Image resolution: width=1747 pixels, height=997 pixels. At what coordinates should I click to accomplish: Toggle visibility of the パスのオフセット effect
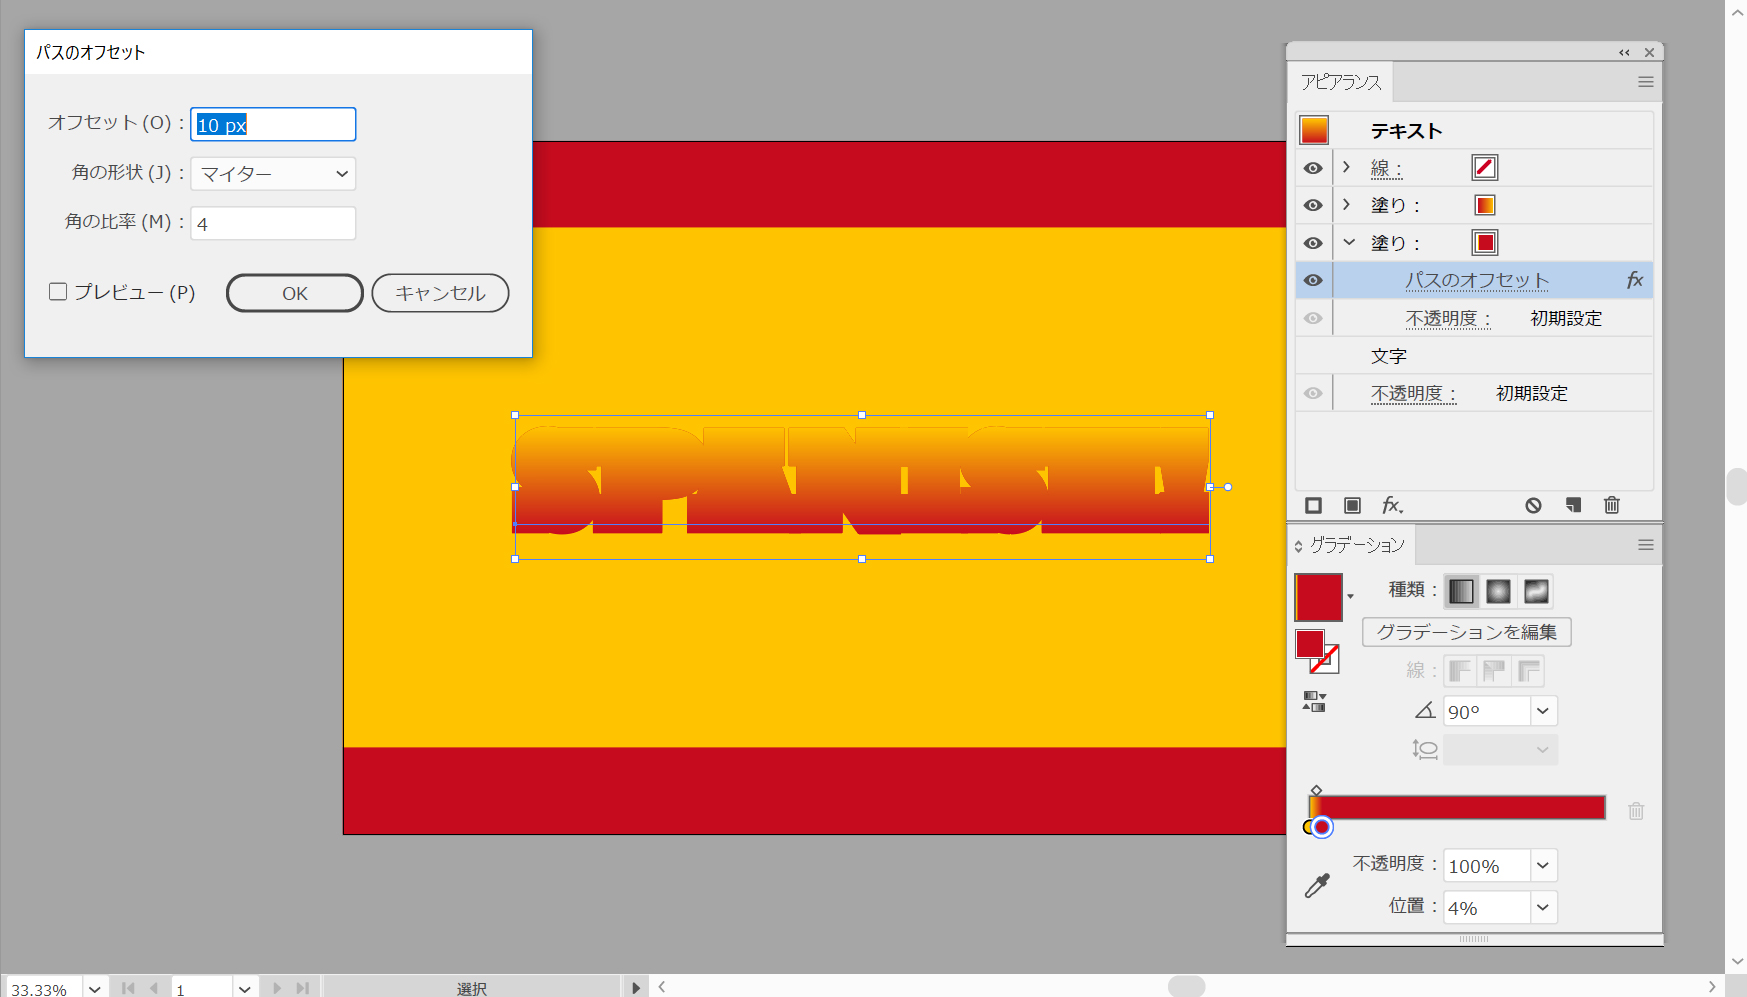point(1313,281)
